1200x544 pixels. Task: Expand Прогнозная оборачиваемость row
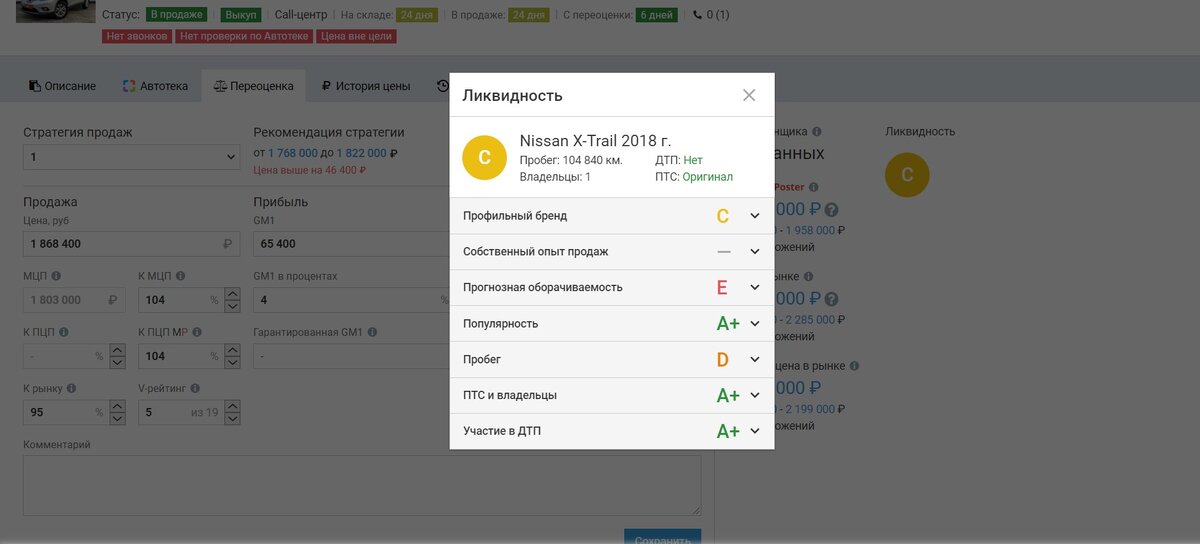click(x=755, y=288)
